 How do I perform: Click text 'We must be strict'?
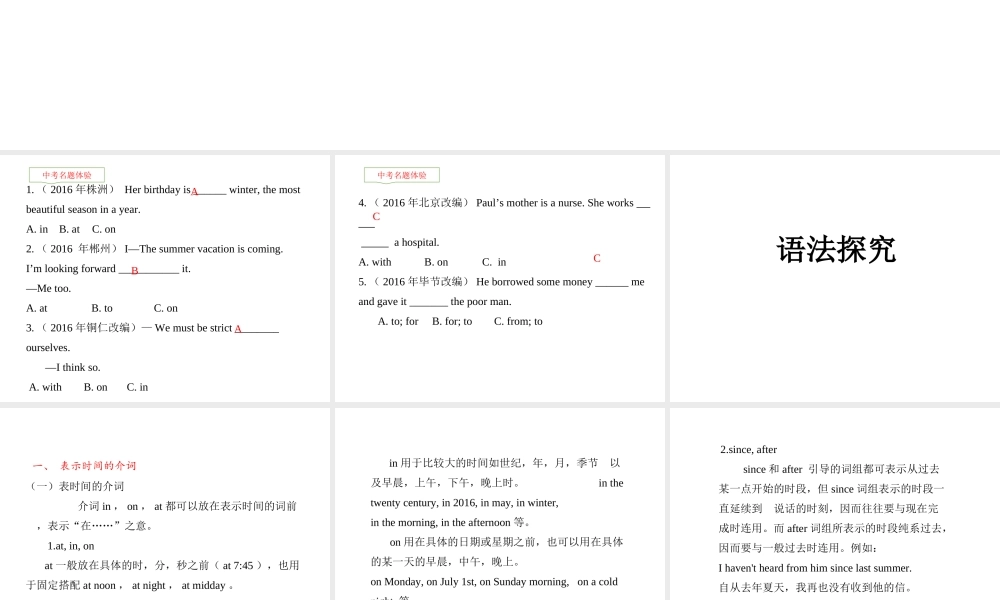[x=193, y=328]
